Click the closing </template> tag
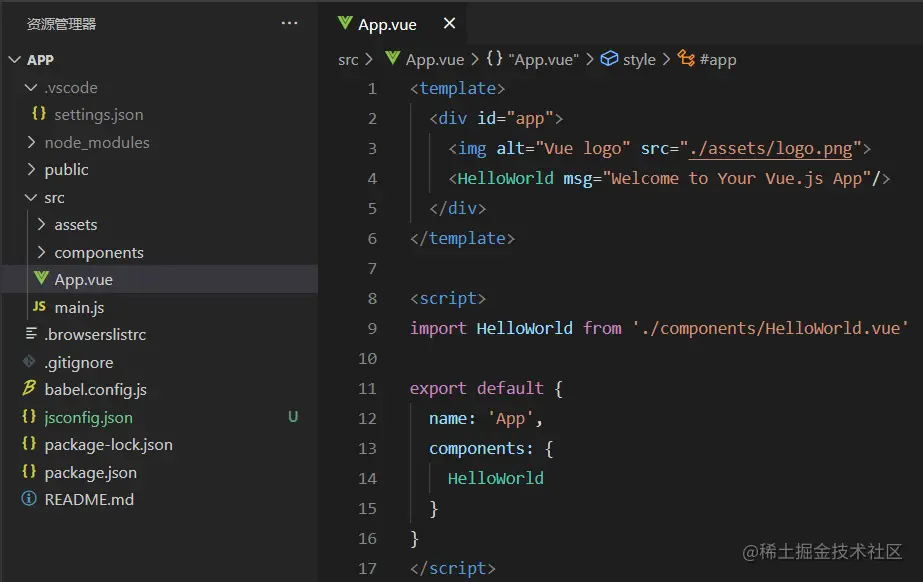This screenshot has height=582, width=923. (462, 238)
